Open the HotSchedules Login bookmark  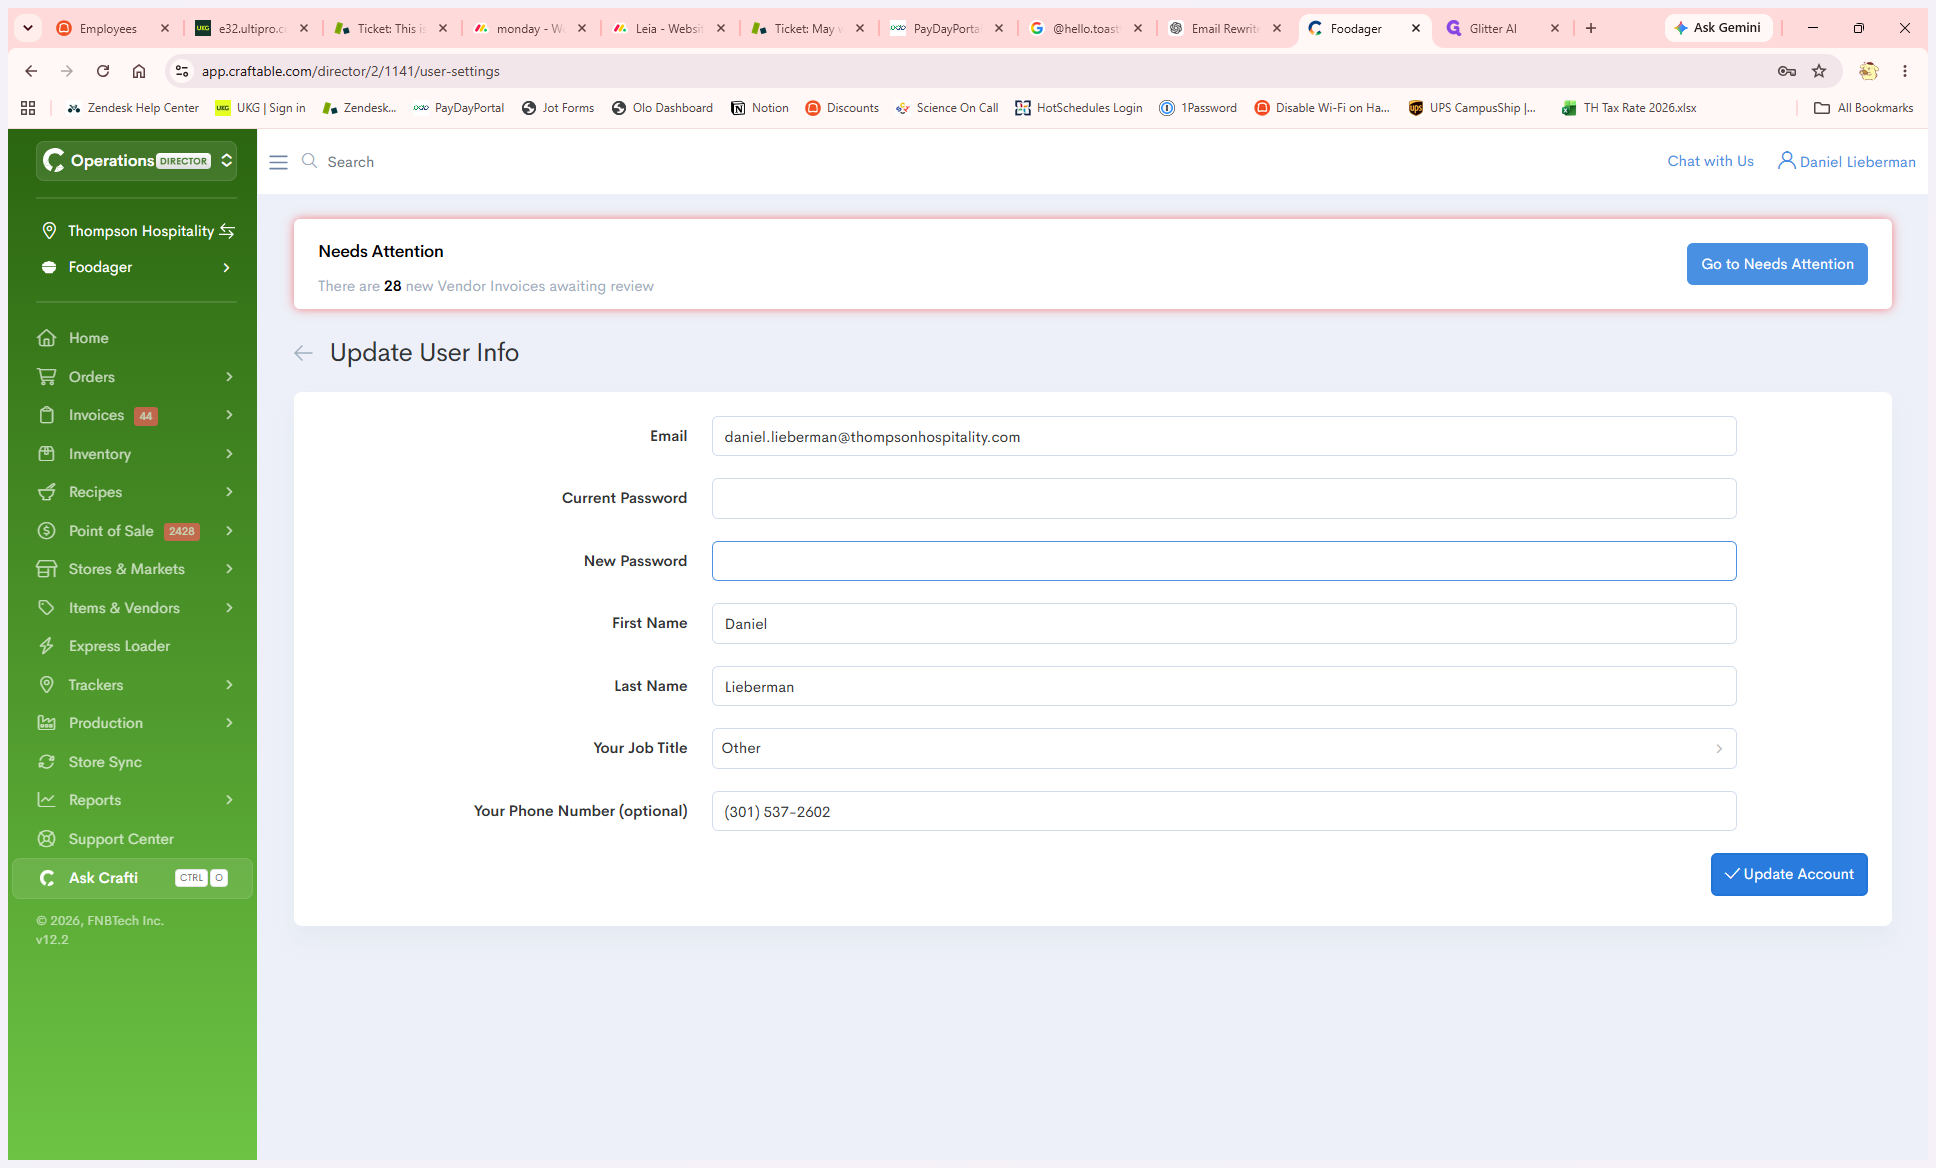(1078, 108)
